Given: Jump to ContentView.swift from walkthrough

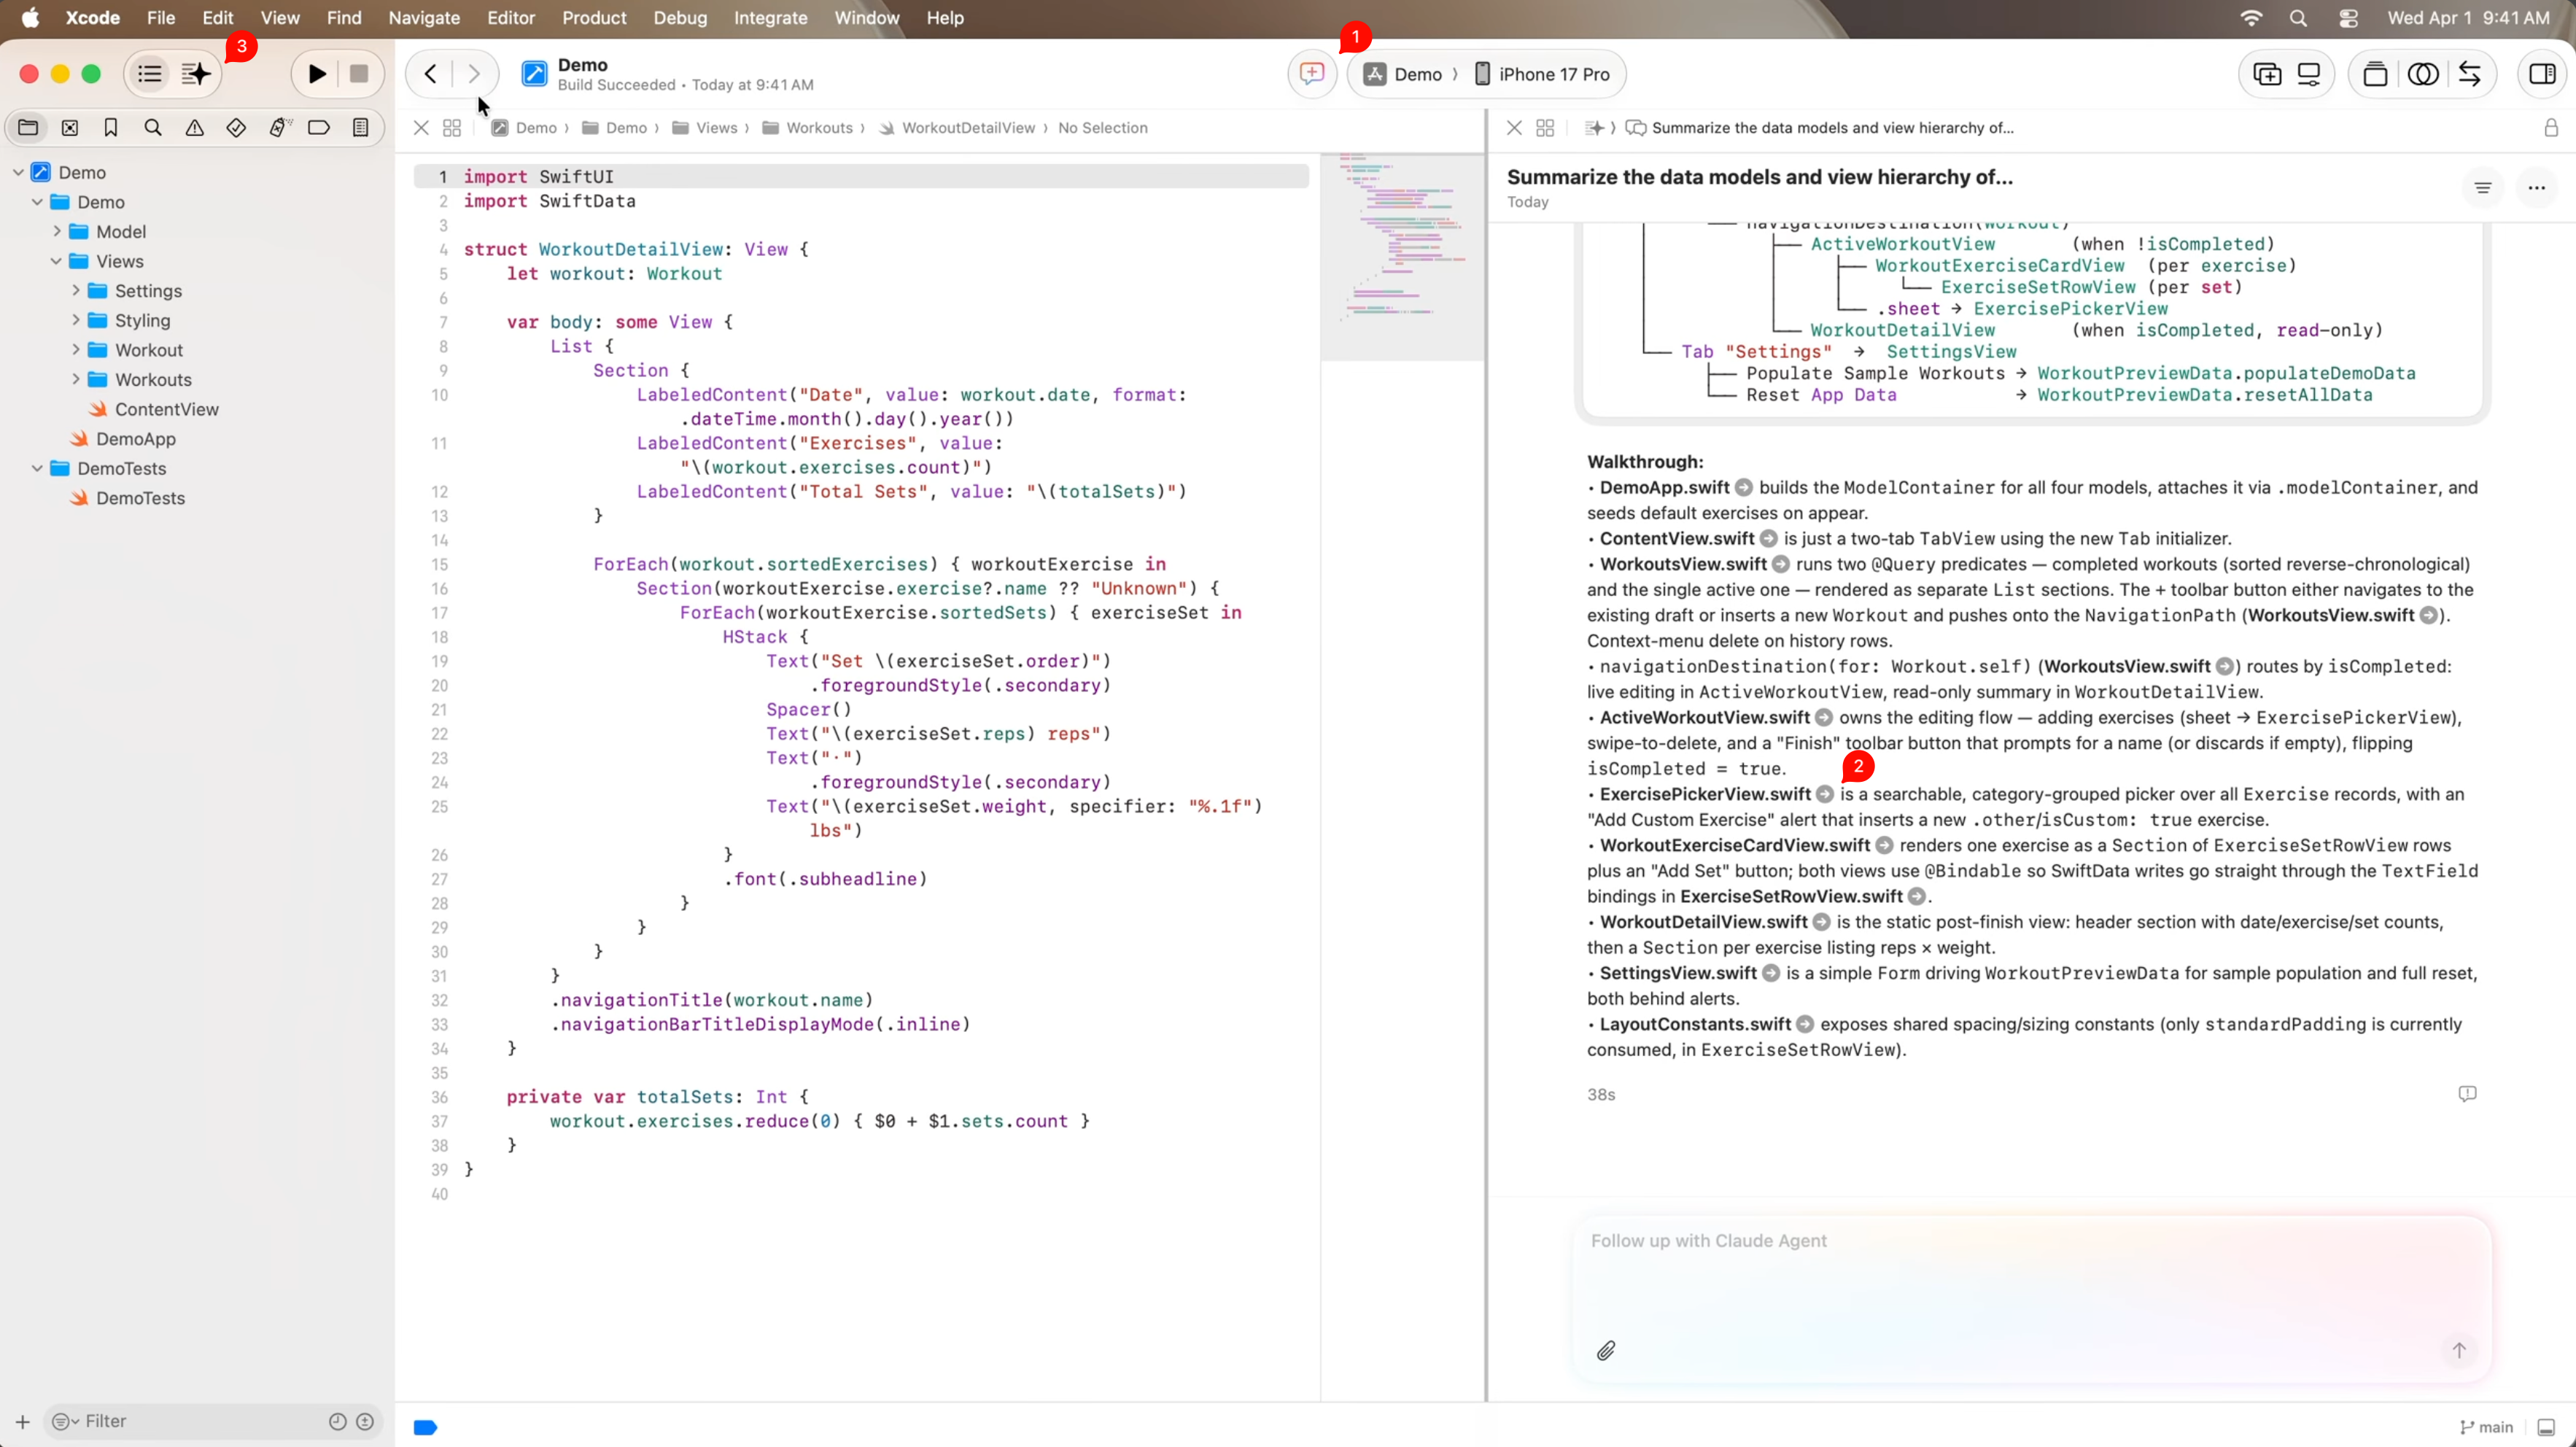Looking at the screenshot, I should click(x=1768, y=538).
